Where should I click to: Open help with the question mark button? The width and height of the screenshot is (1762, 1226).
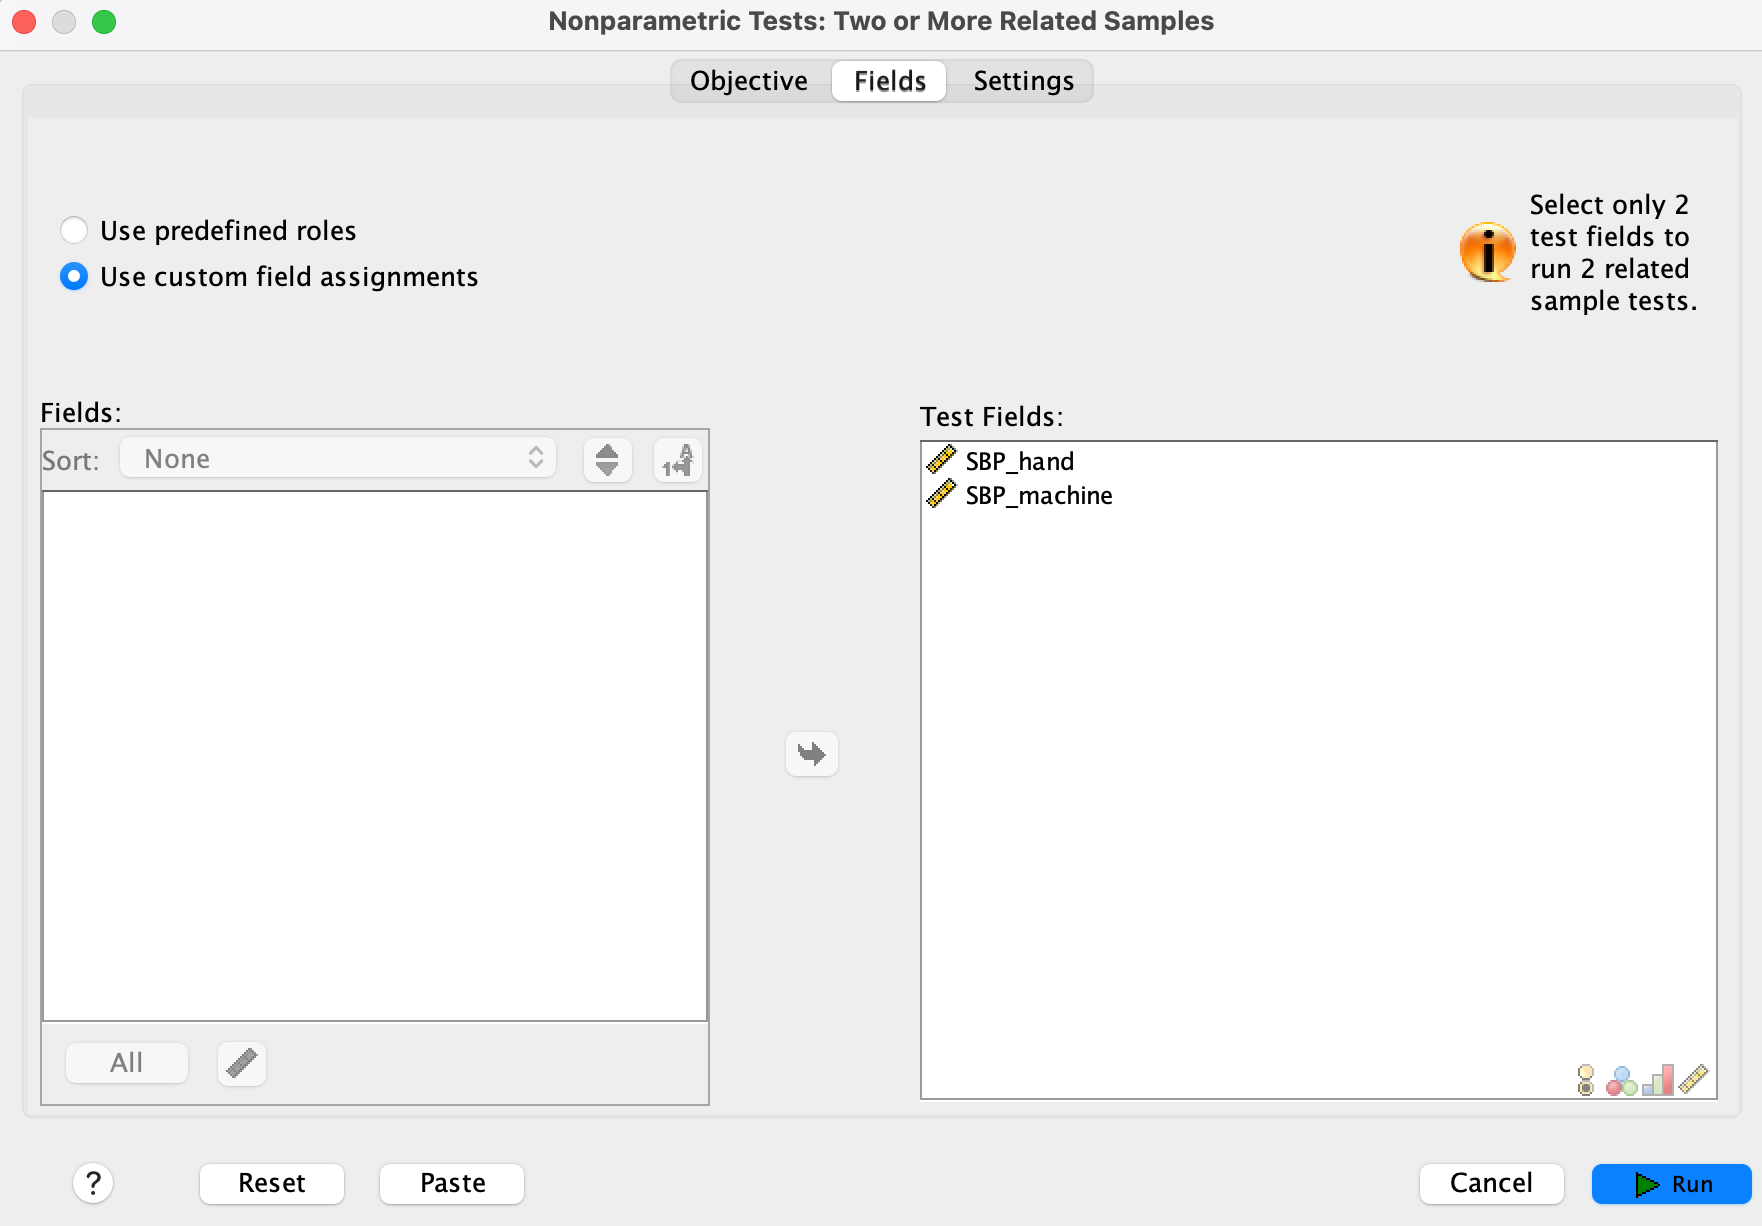(93, 1183)
